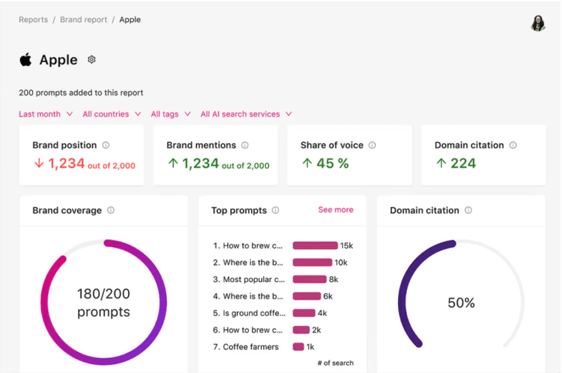Click info icon beside Domain citation chart title
The width and height of the screenshot is (562, 373).
(x=468, y=210)
